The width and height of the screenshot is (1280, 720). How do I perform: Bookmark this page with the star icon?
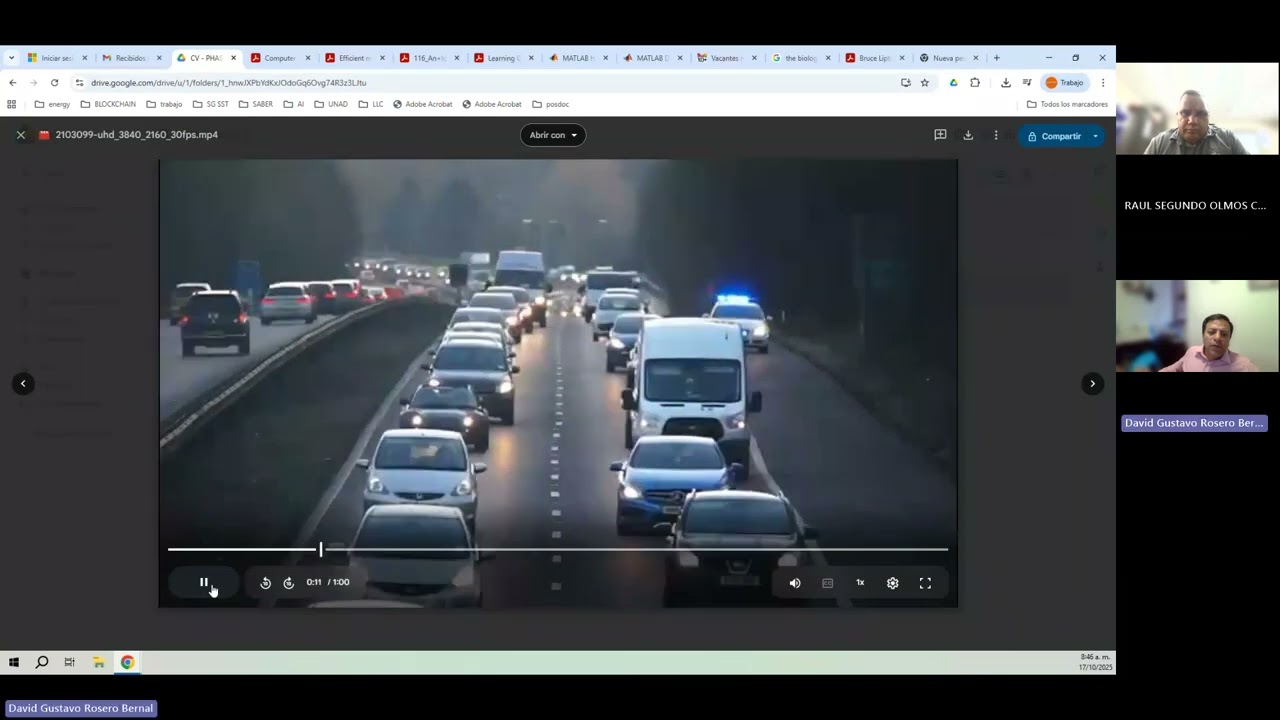[x=925, y=83]
